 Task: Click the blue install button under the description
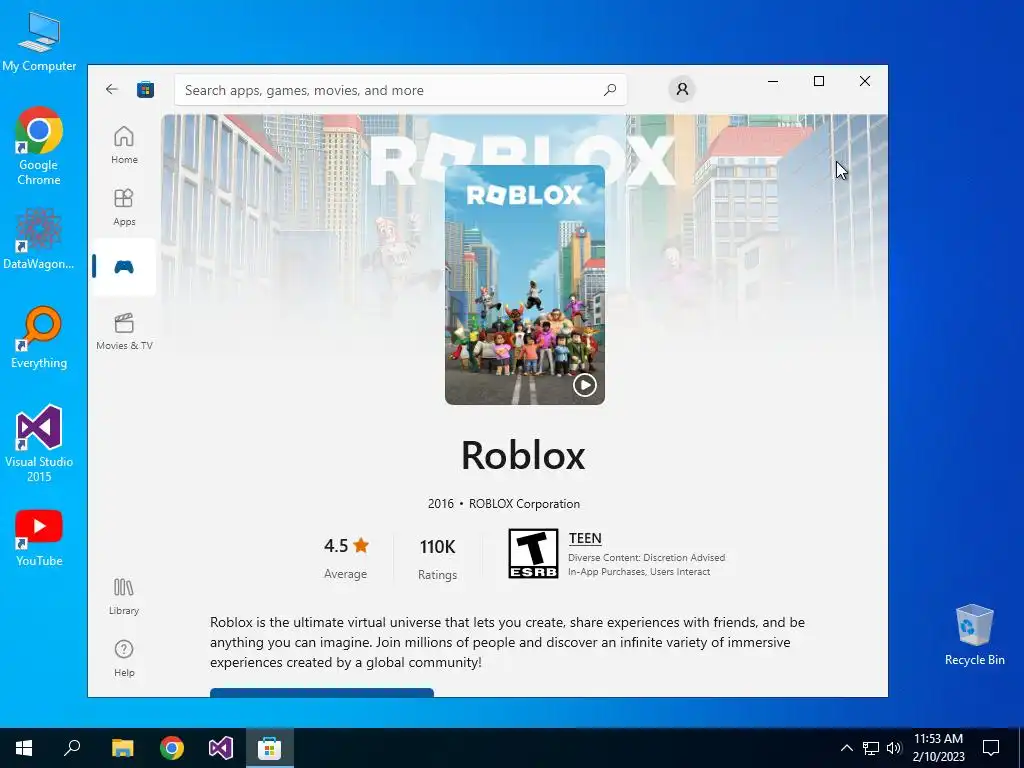coord(321,692)
